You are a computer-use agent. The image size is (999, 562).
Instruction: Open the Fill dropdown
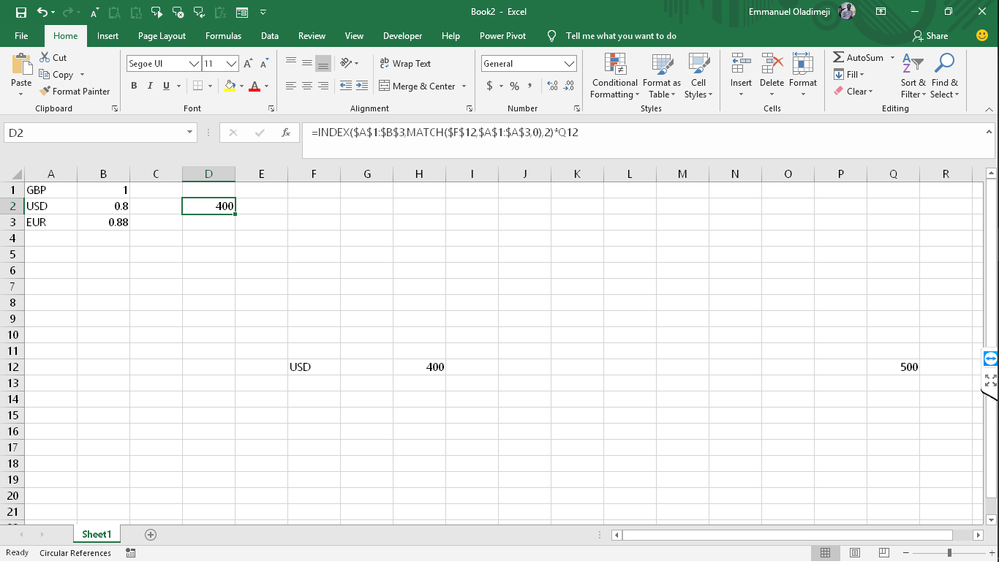pyautogui.click(x=849, y=75)
